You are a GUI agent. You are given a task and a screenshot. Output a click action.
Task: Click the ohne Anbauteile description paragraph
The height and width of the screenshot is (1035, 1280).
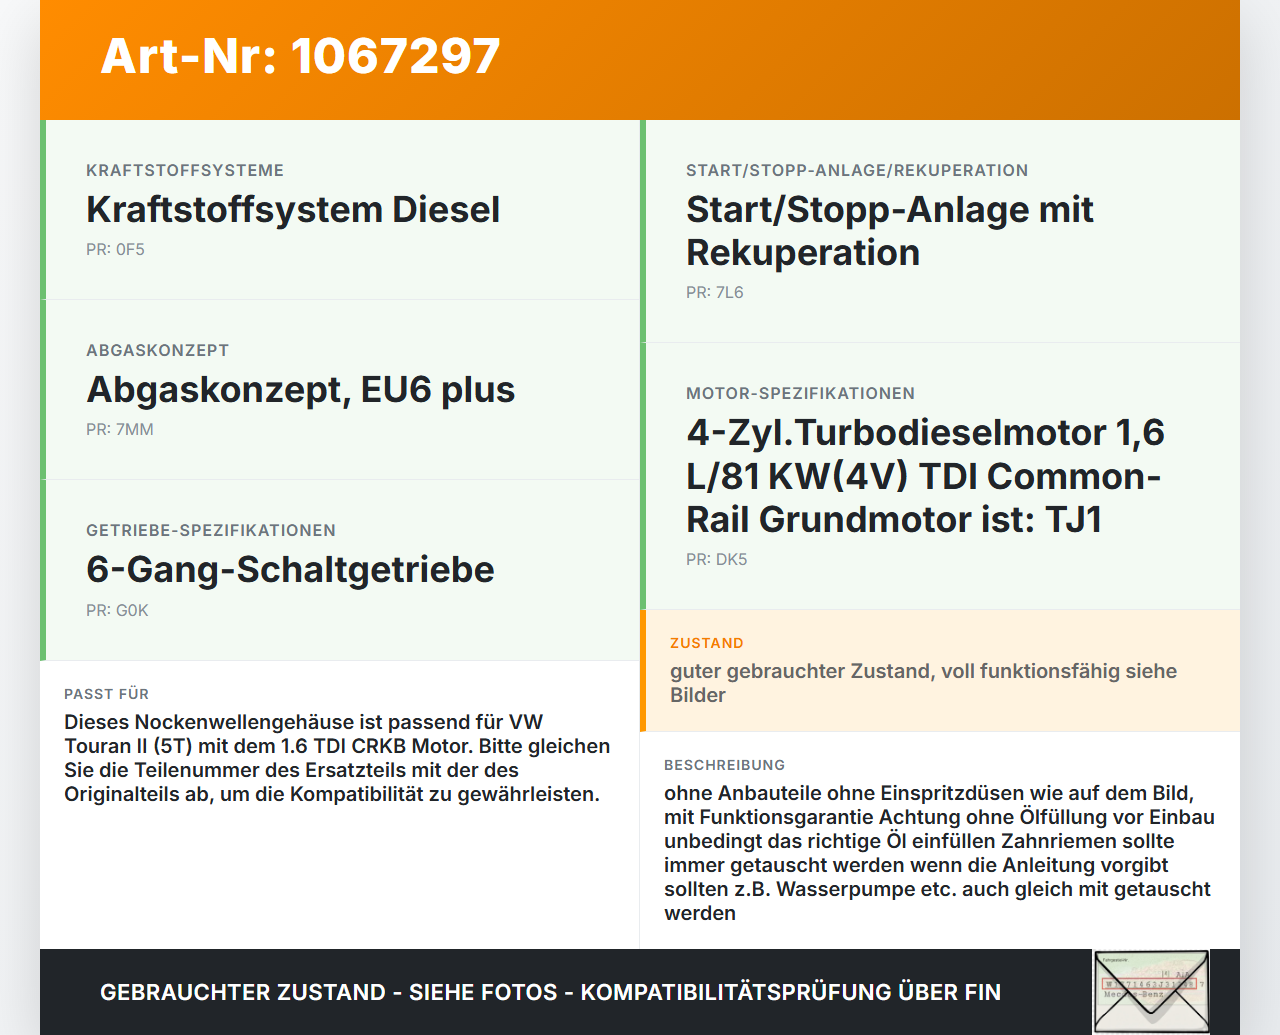(x=939, y=853)
